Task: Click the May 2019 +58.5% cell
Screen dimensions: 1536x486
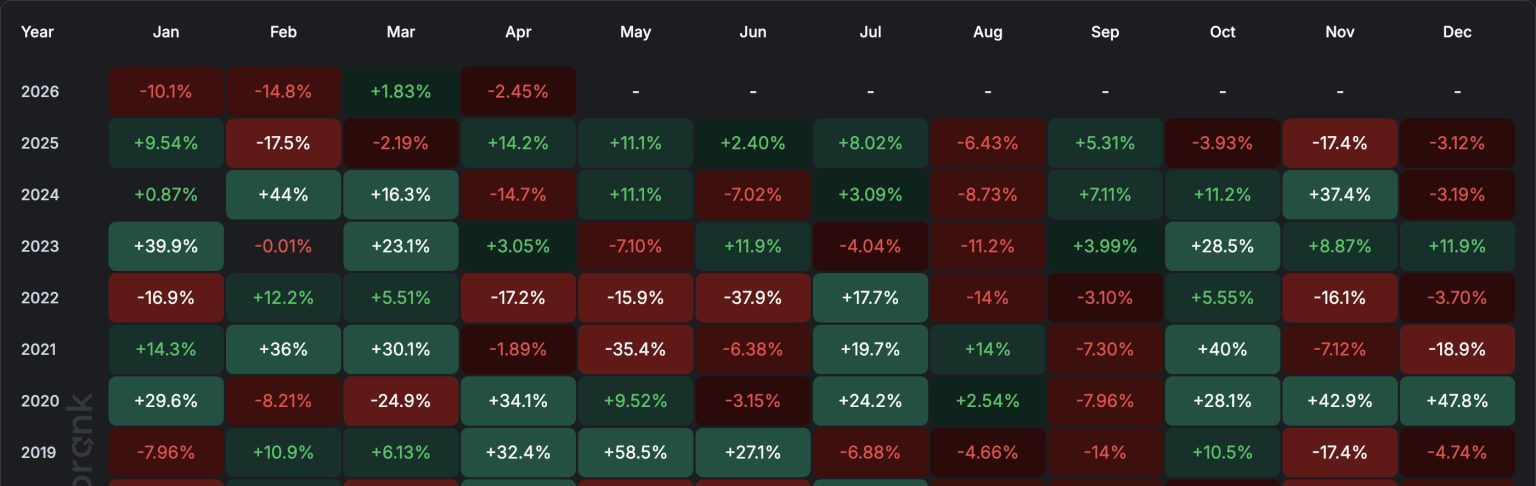Action: (x=635, y=452)
